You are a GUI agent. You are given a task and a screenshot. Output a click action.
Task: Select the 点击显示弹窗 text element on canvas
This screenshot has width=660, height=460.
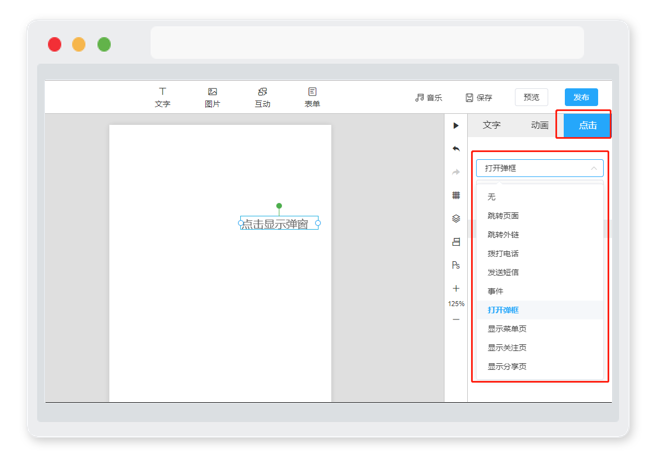click(279, 223)
